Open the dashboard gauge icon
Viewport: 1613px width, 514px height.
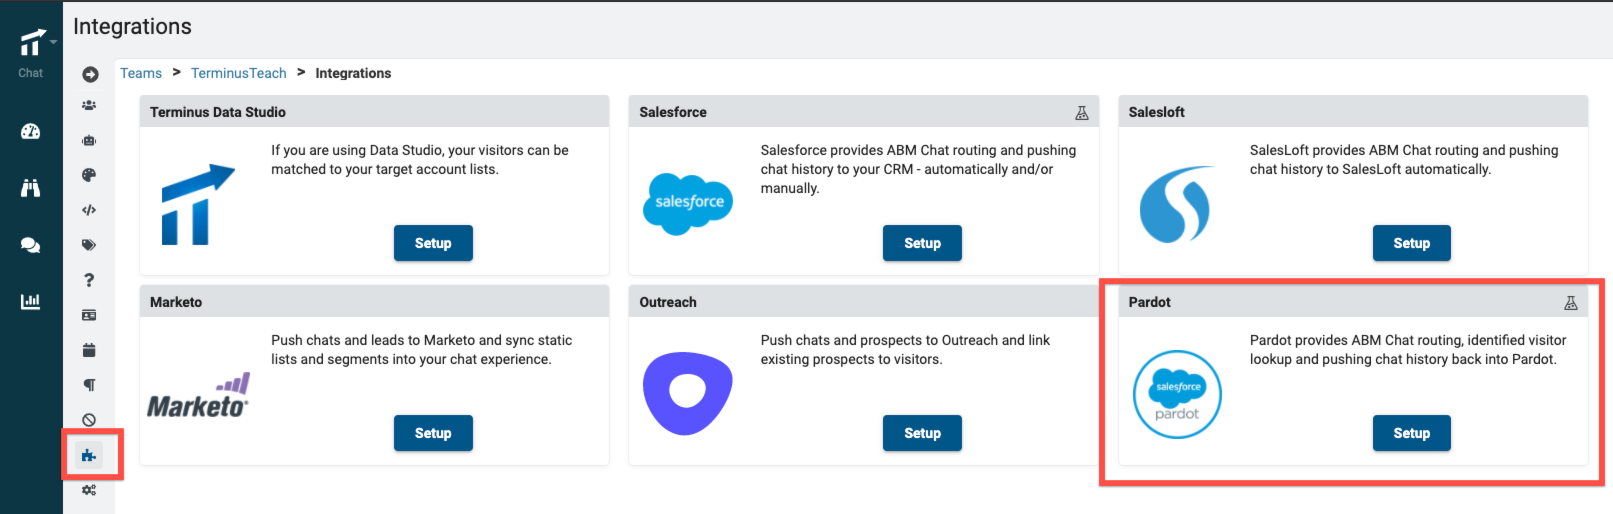point(31,131)
